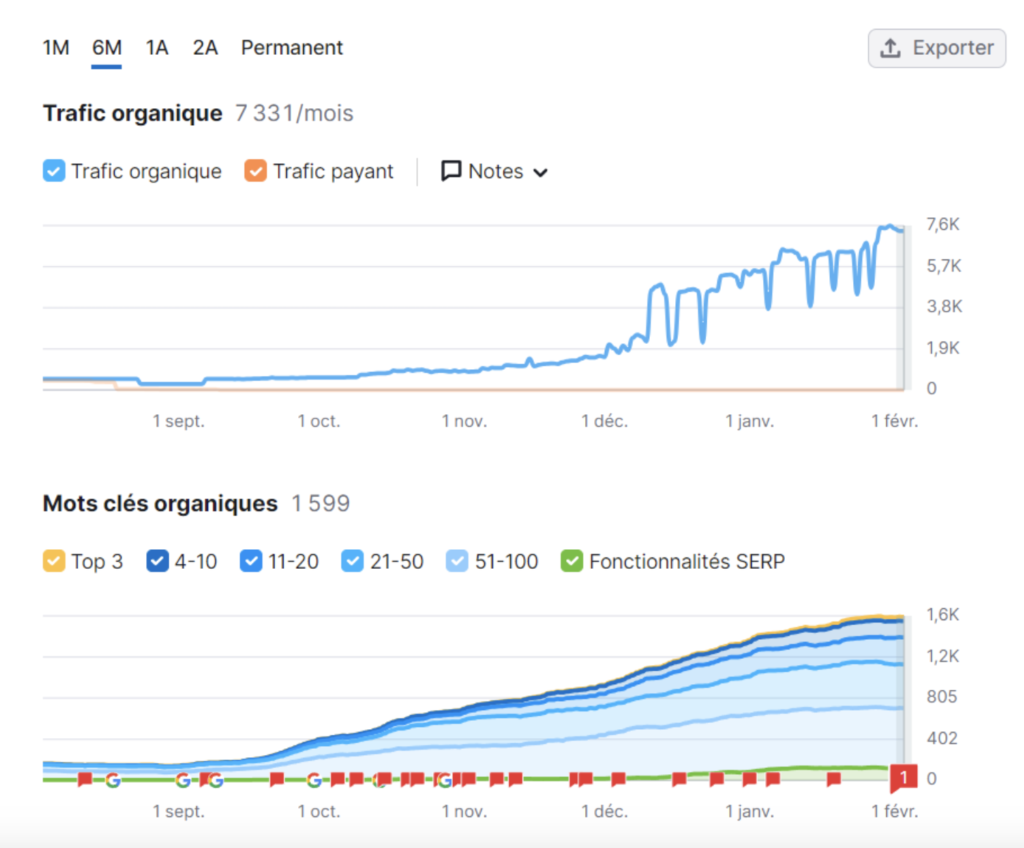Toggle the 51-100 positions checkbox
This screenshot has width=1024, height=848.
pos(457,561)
